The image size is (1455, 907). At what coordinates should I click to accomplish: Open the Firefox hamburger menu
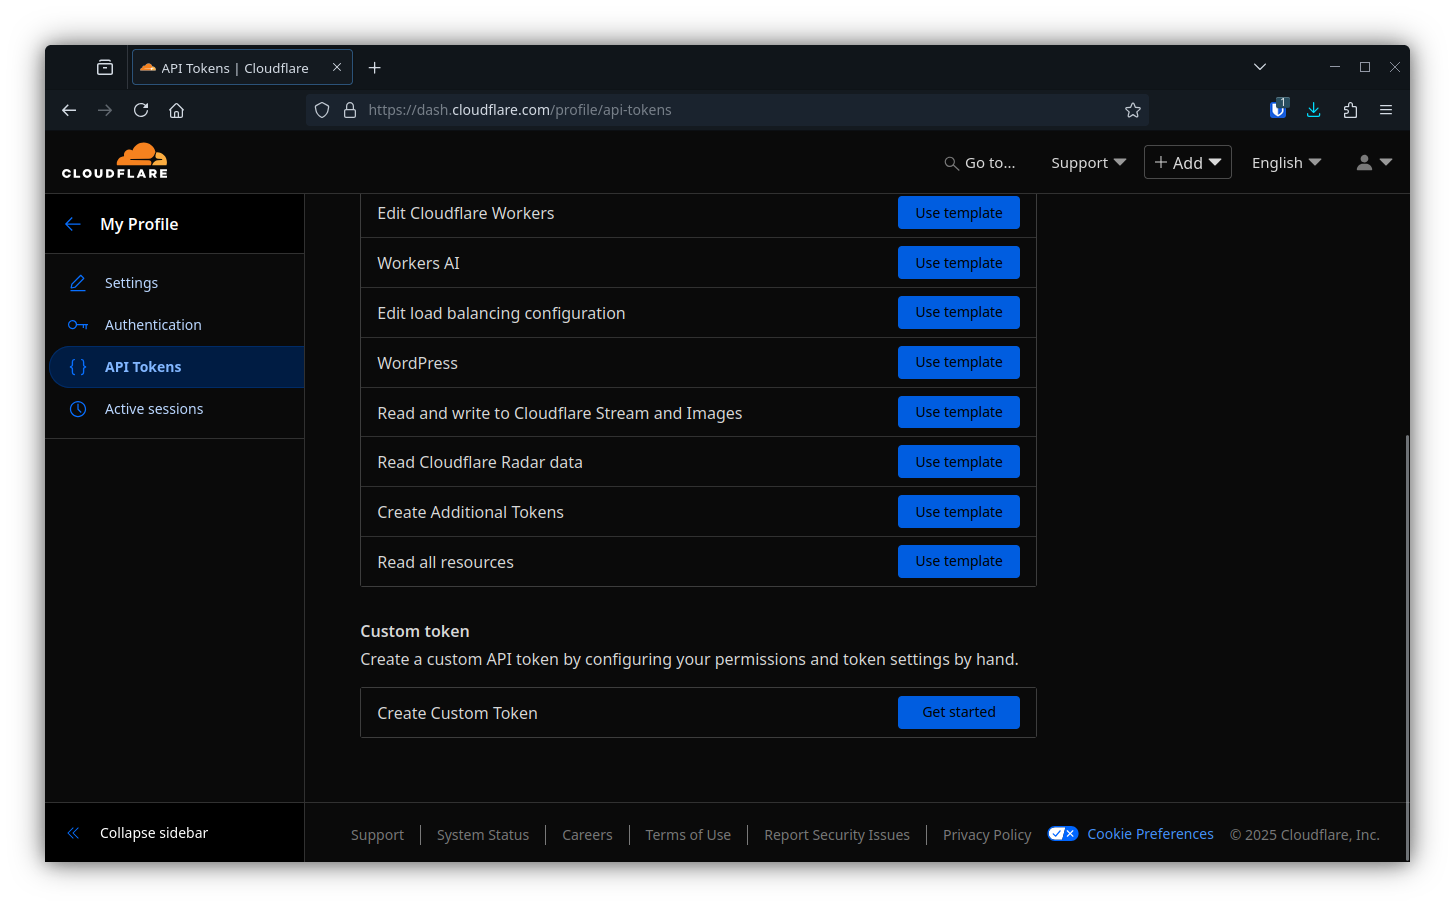click(x=1386, y=110)
